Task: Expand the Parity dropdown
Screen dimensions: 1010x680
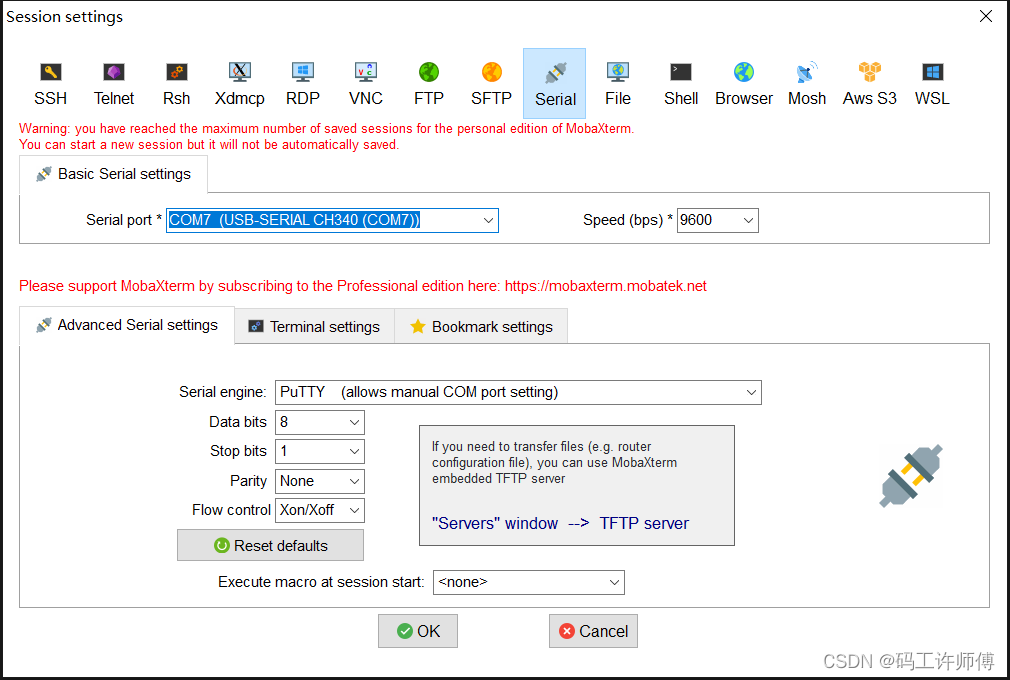Action: pos(319,481)
